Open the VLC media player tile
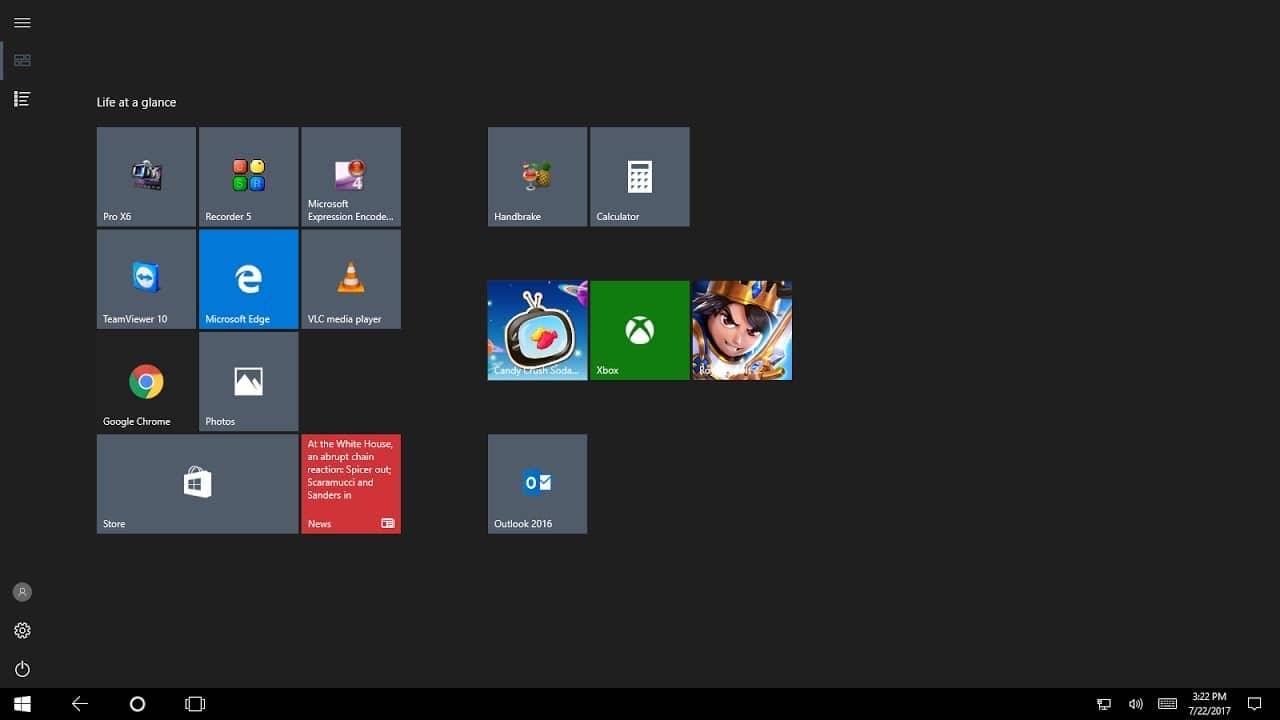Screen dimensions: 1280x720 click(x=351, y=279)
